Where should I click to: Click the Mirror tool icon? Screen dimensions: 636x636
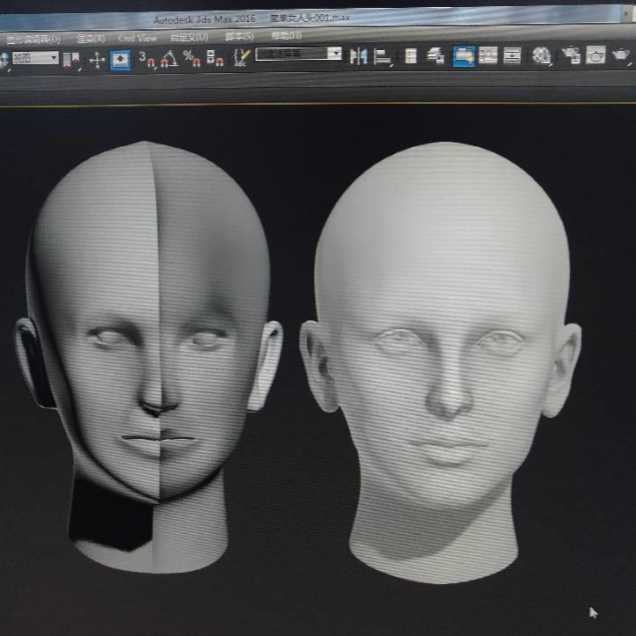click(x=359, y=56)
